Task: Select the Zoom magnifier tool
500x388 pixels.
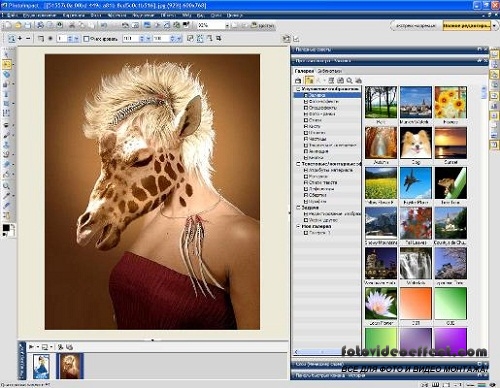Action: coord(6,186)
